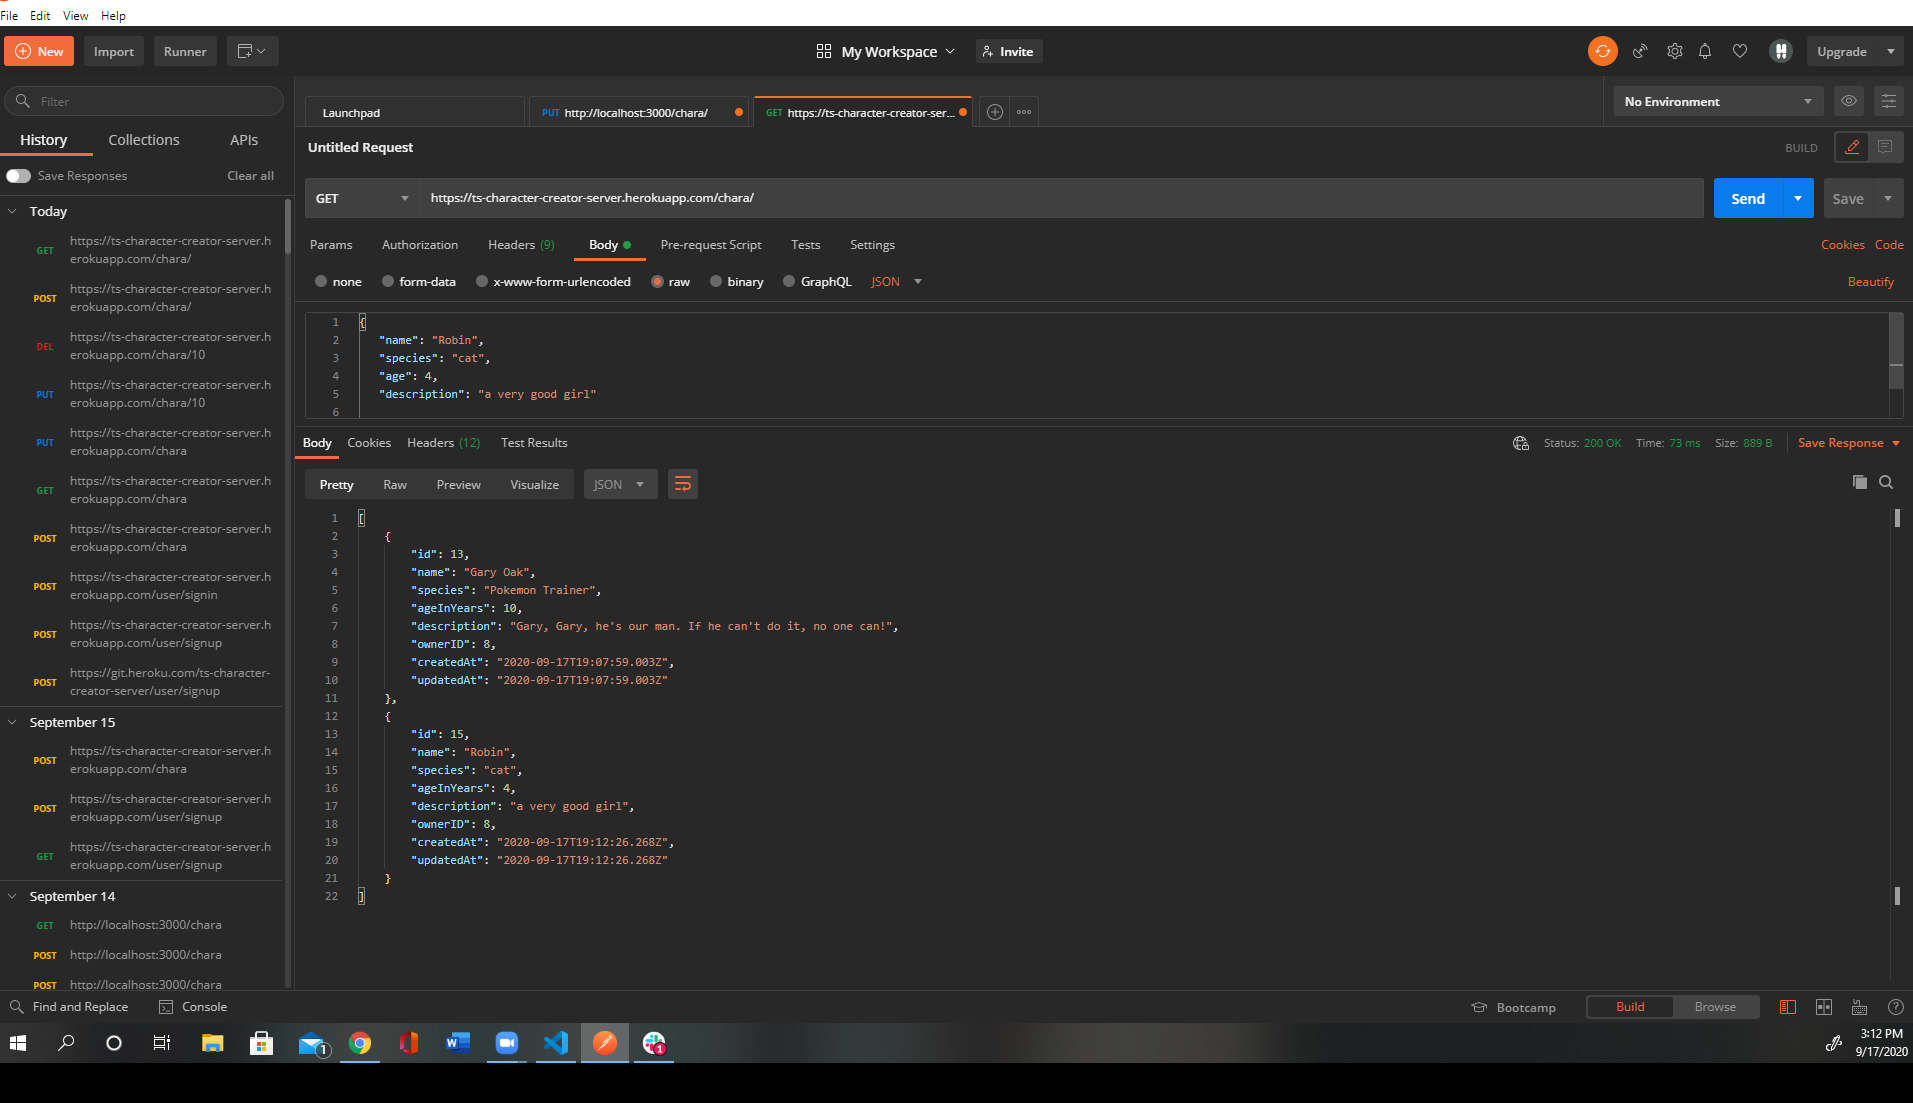Open the capture requests satellite icon
Screen dimensions: 1913x1103
pos(1640,51)
